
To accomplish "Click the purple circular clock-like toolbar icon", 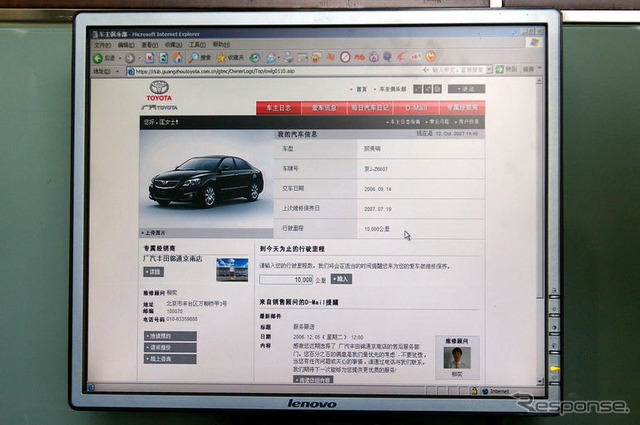I will coord(345,57).
